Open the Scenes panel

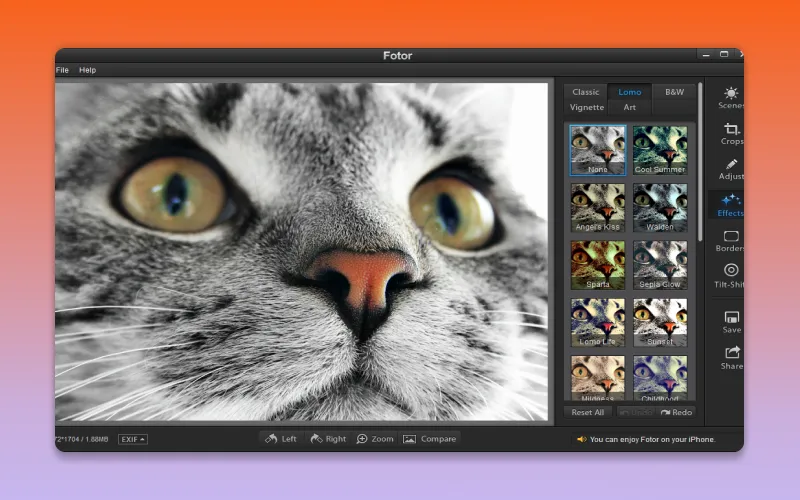(x=731, y=97)
